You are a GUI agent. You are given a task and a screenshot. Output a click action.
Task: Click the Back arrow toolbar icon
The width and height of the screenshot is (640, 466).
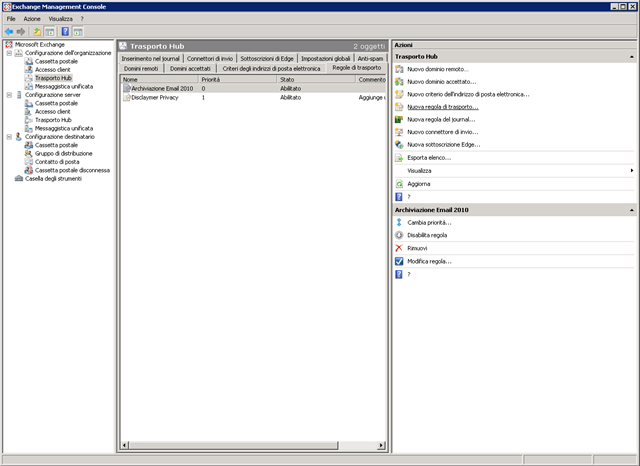point(9,31)
